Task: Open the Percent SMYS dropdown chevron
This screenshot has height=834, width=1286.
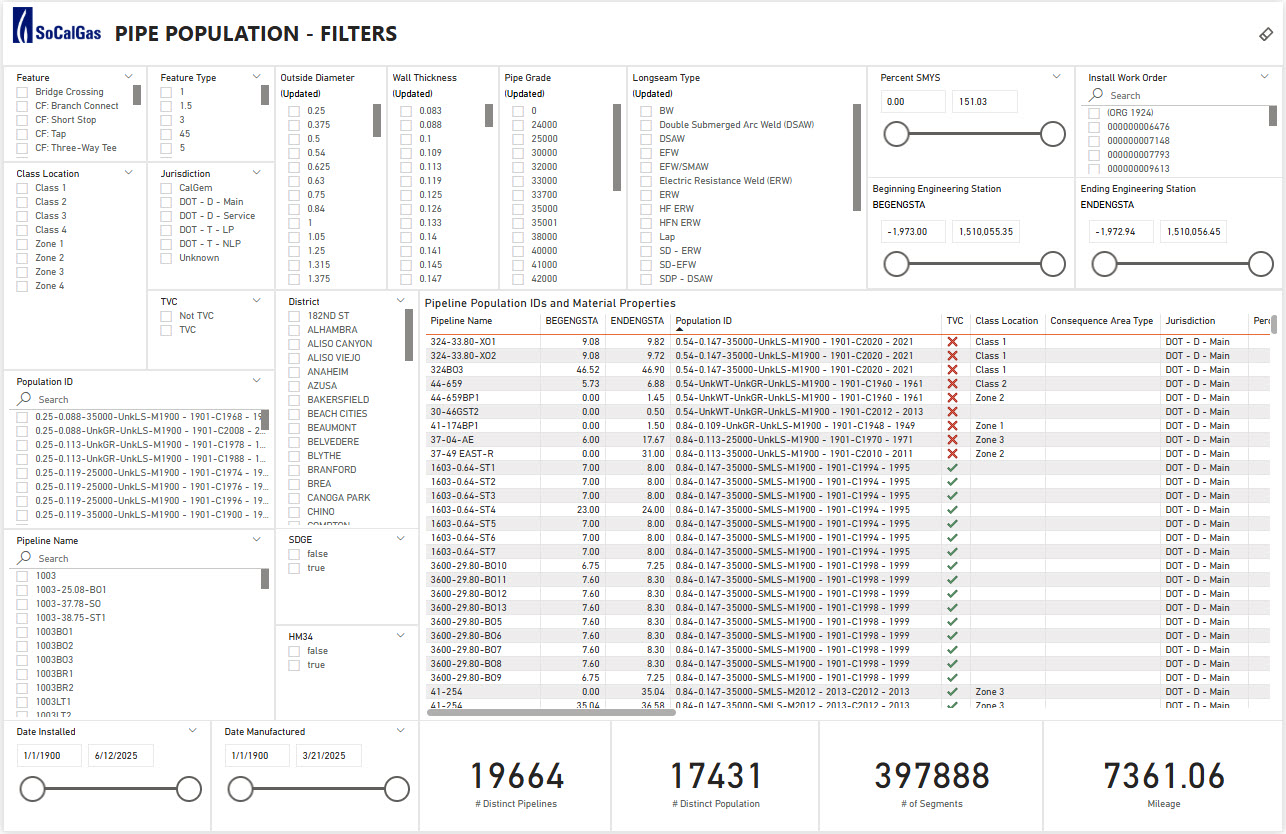Action: 1057,77
